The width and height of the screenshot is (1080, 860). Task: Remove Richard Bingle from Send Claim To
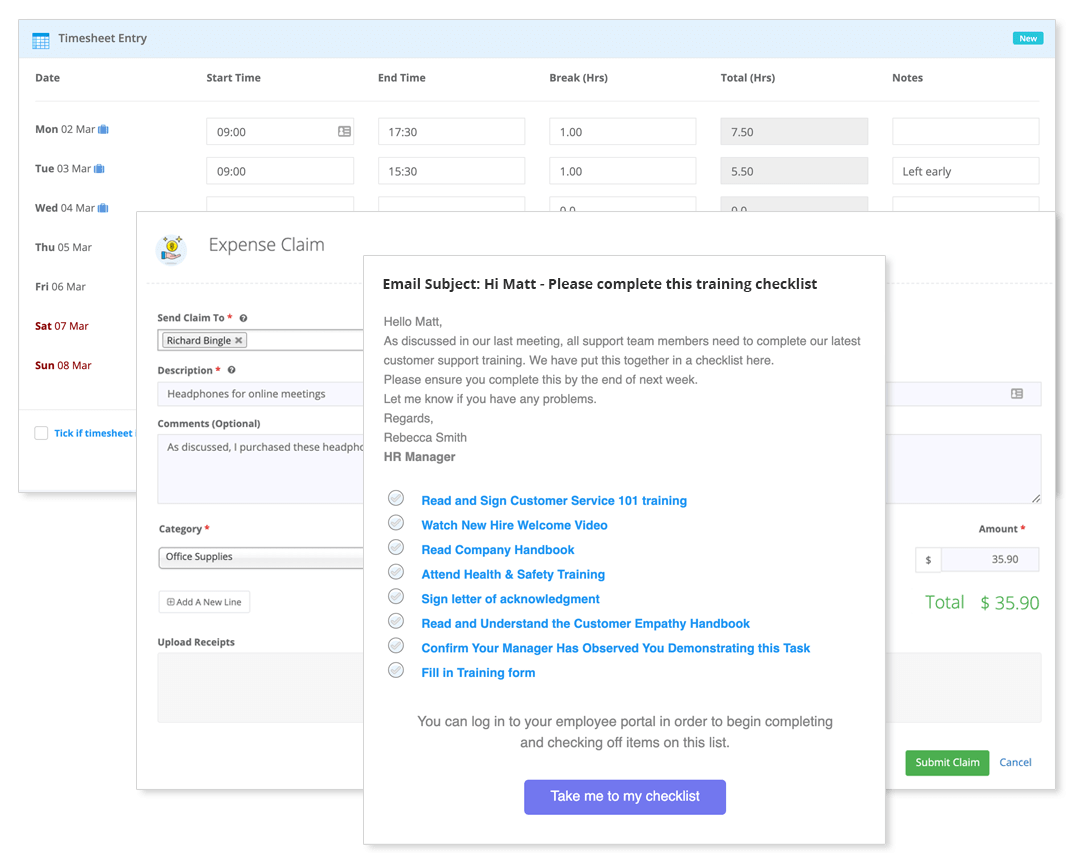click(237, 339)
